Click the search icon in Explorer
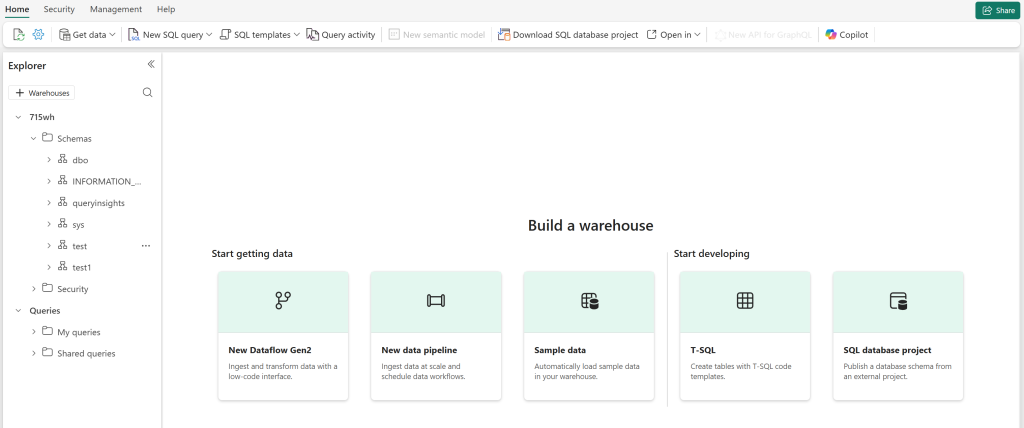 tap(147, 92)
